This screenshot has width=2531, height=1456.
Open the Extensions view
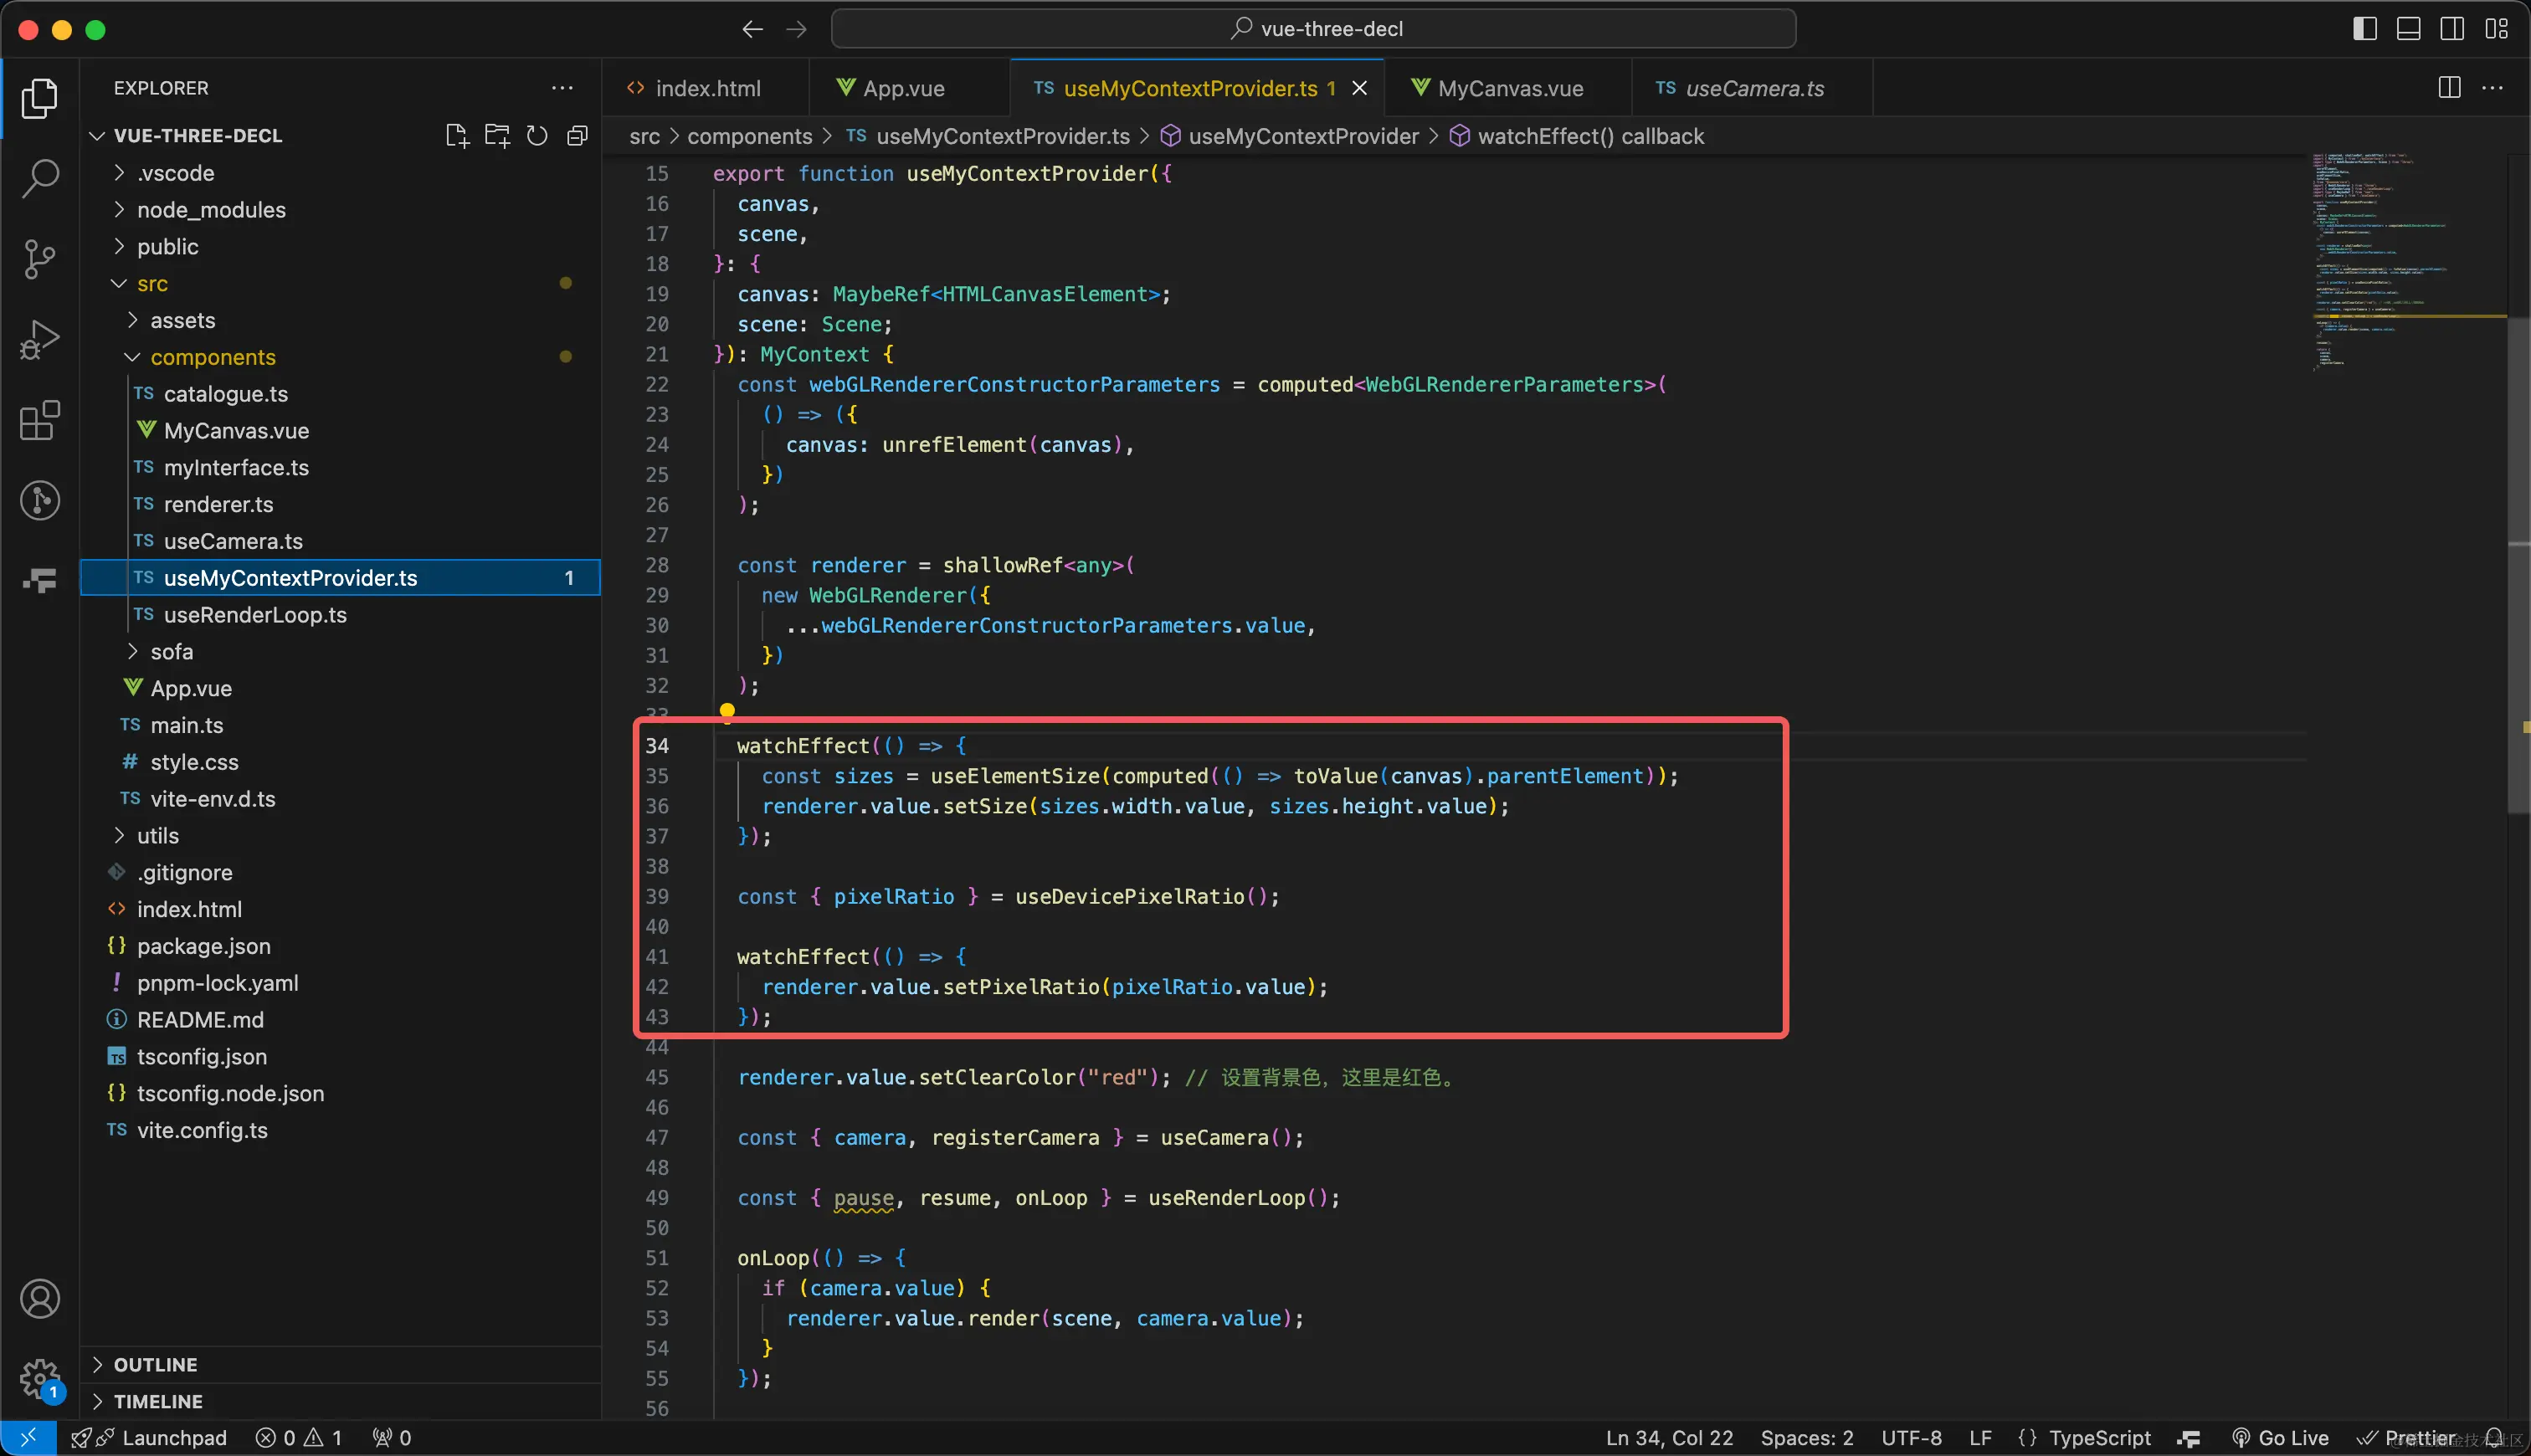click(x=40, y=421)
